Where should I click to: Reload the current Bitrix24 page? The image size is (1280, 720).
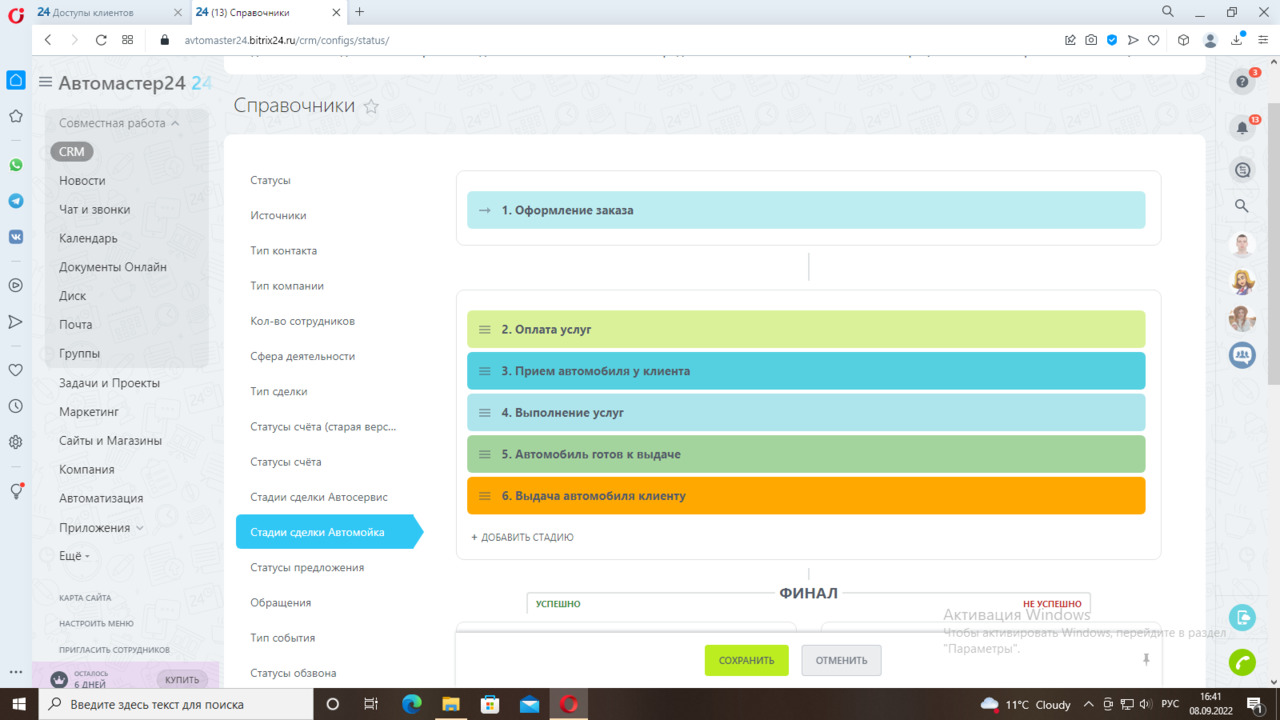click(101, 40)
